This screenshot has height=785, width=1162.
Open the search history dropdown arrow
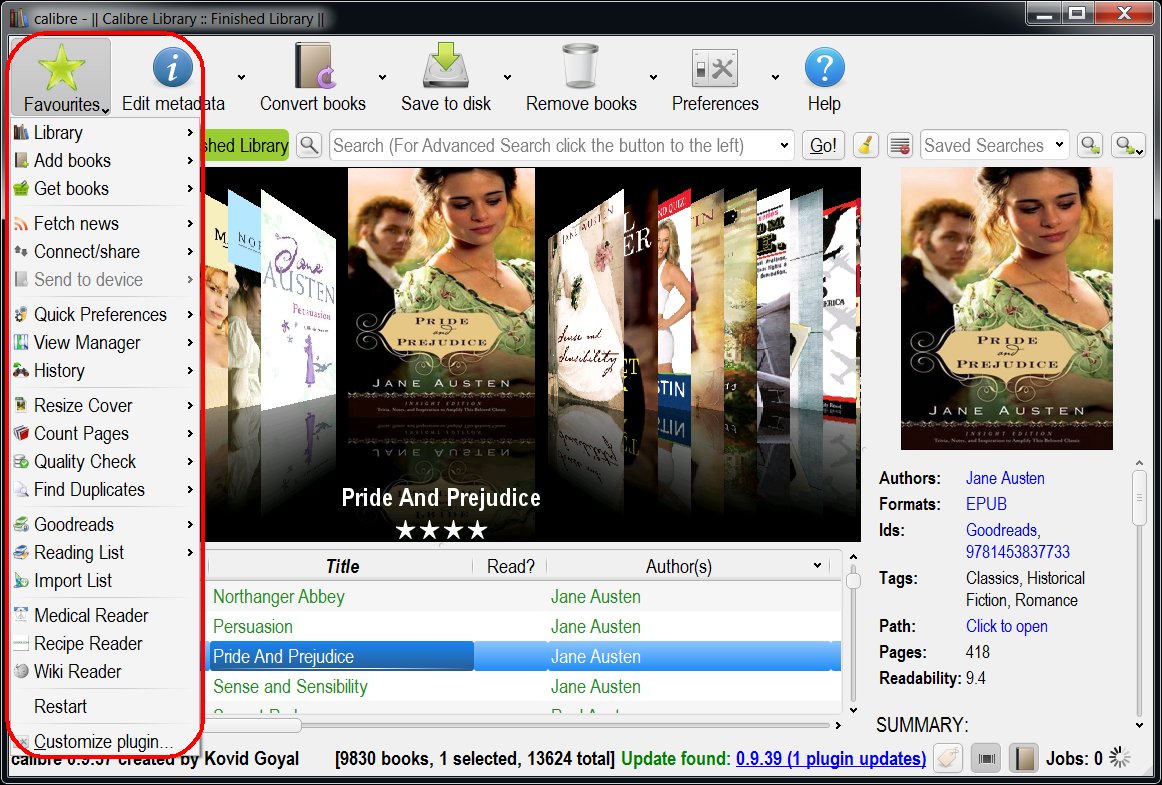[784, 146]
